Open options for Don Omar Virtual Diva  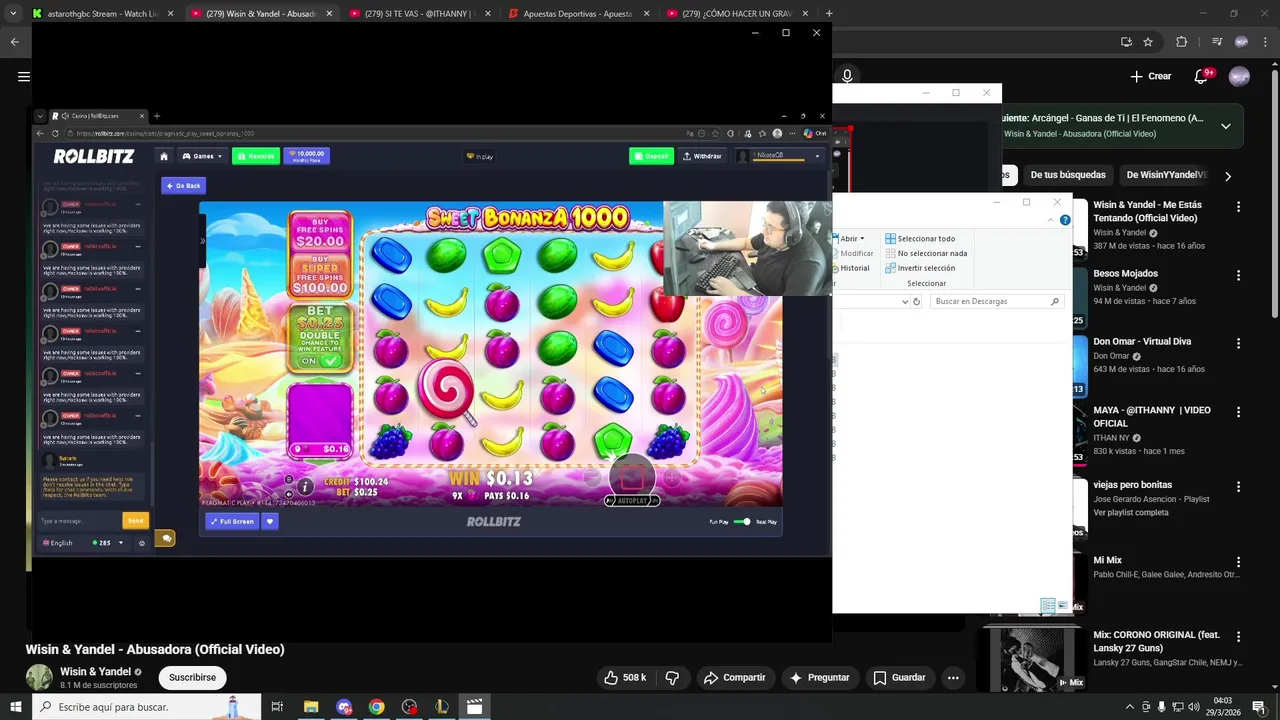1238,343
